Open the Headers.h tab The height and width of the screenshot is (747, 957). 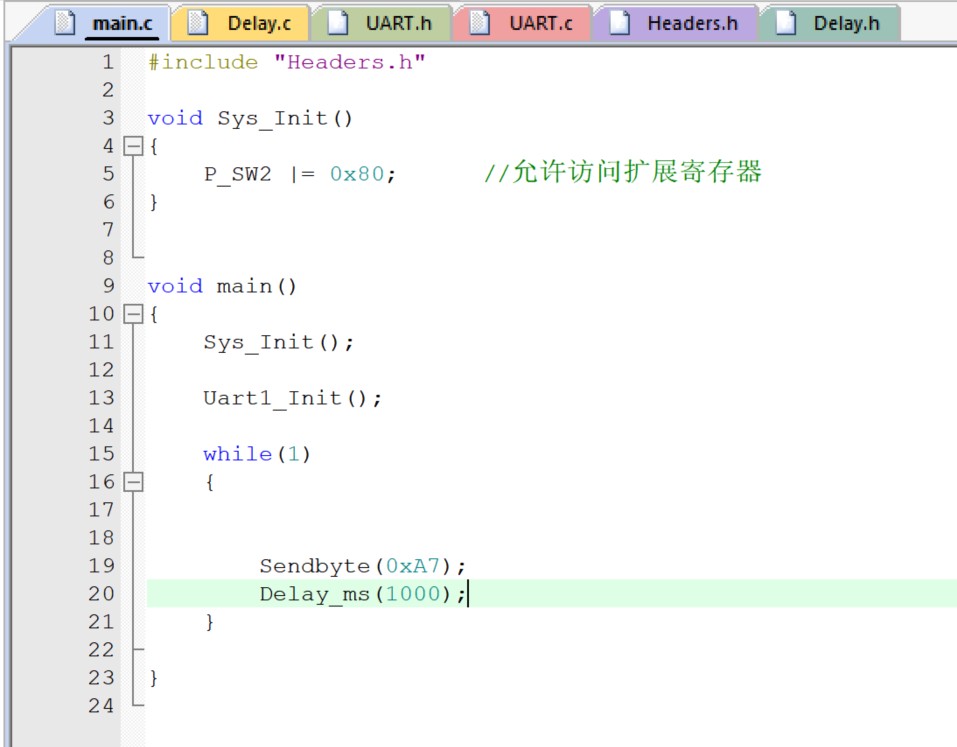[692, 22]
